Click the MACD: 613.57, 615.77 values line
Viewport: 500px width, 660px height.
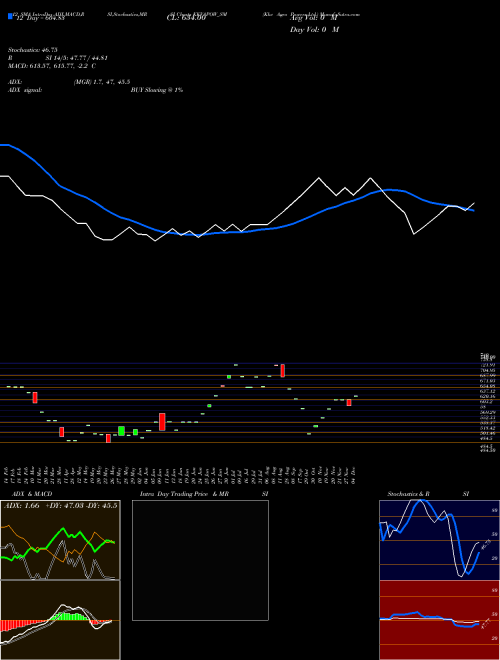coord(52,66)
